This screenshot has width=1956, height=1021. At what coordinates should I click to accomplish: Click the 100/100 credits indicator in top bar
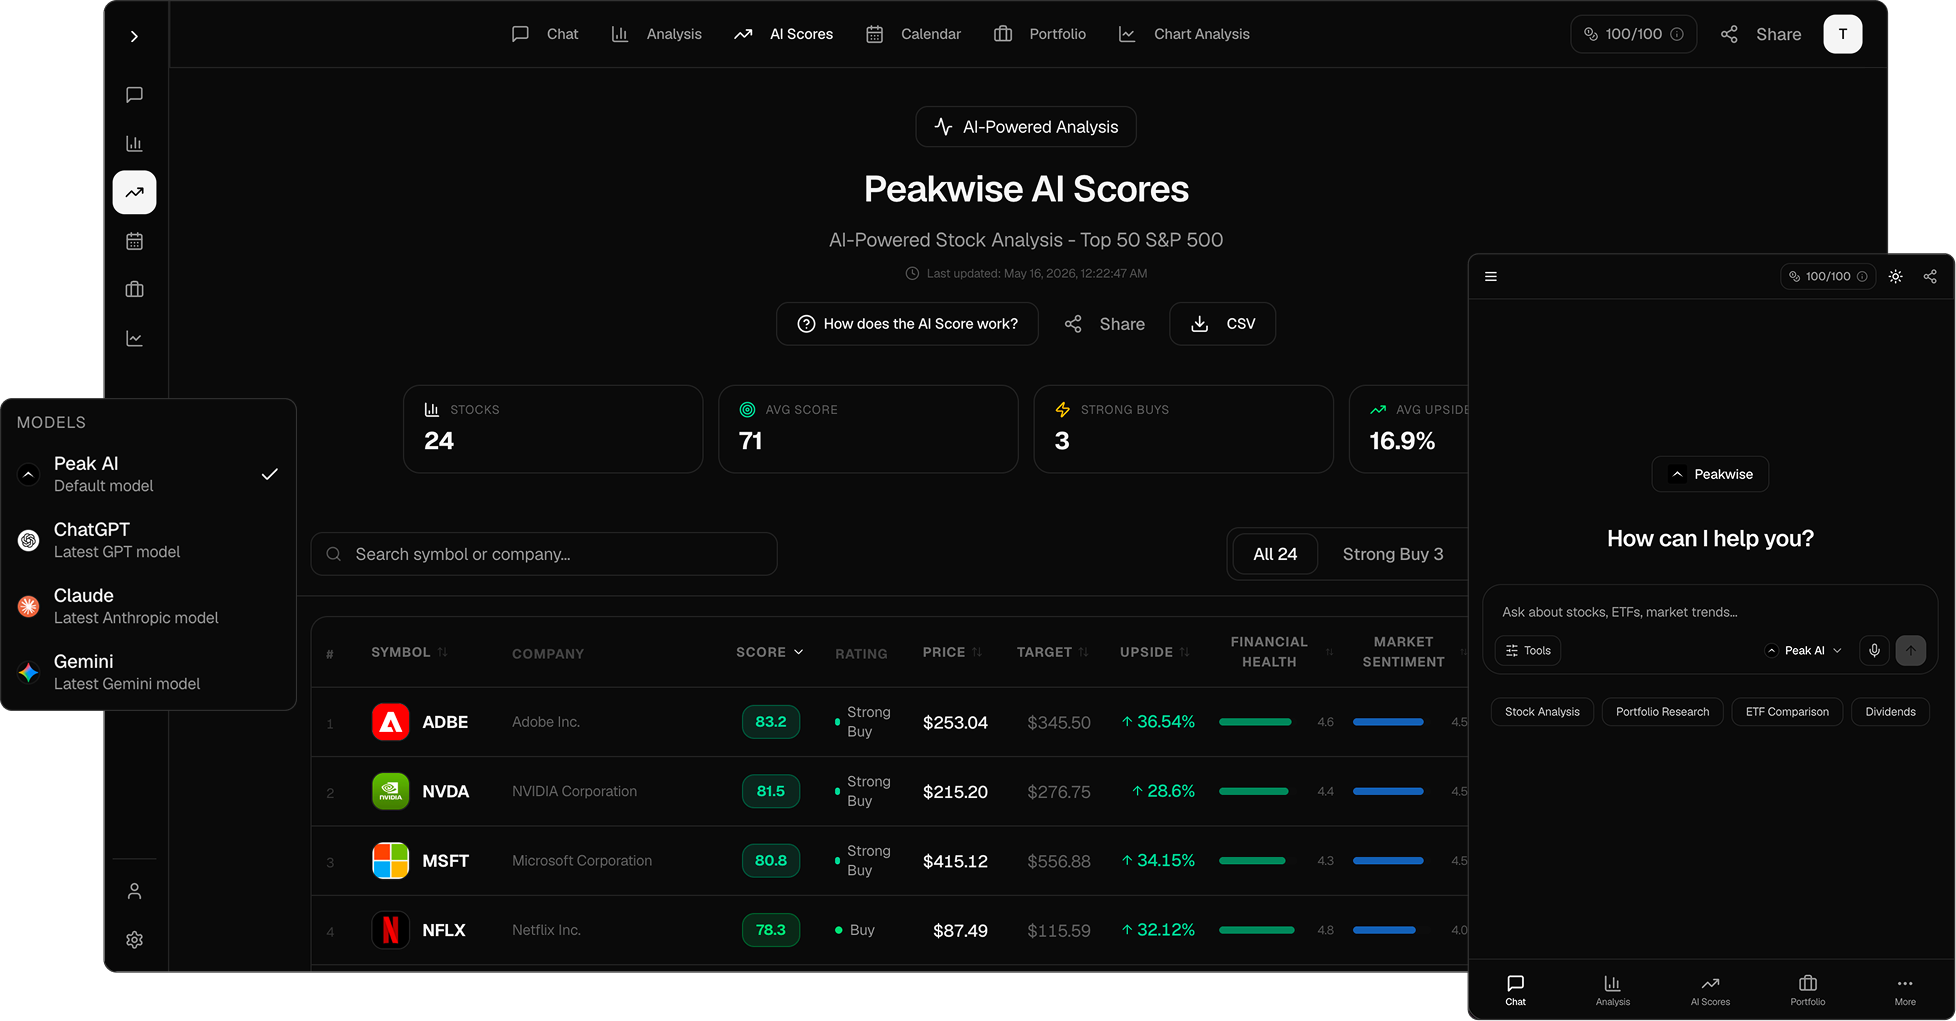(1633, 34)
